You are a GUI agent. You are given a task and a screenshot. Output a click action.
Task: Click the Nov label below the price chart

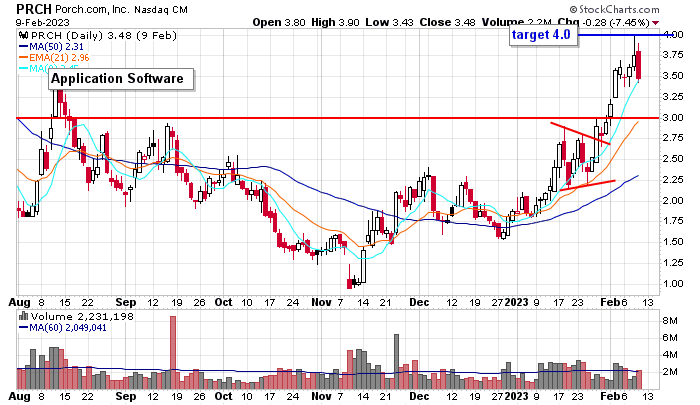pos(321,302)
